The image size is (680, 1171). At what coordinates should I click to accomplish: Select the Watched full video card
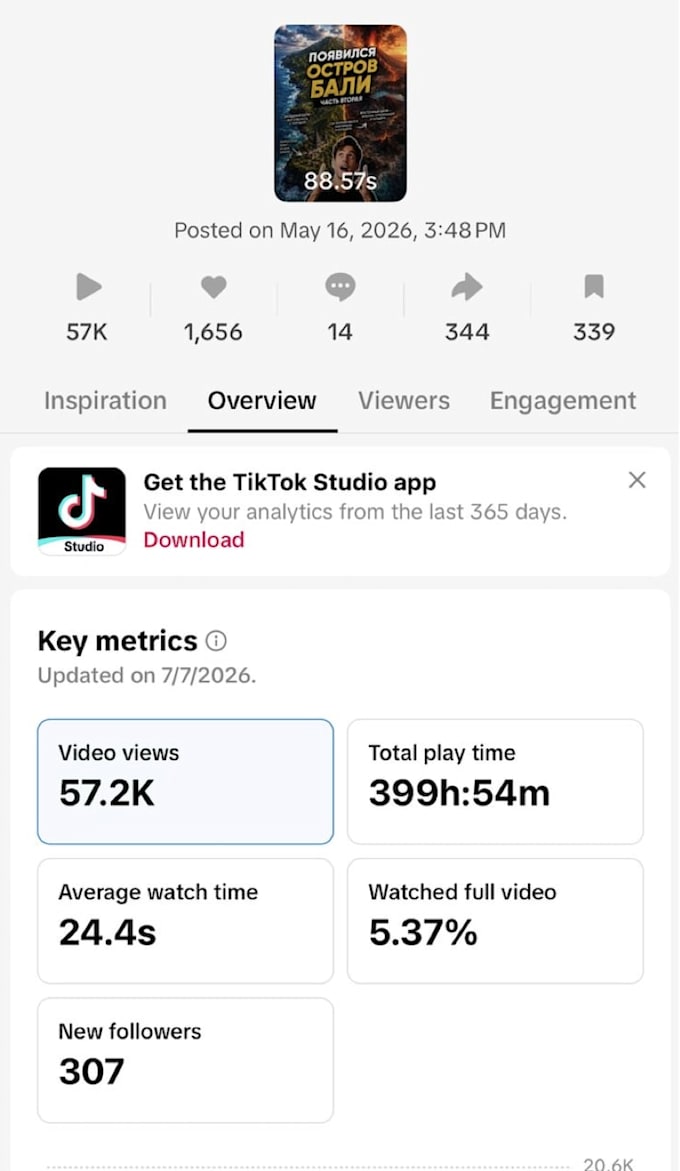click(x=495, y=921)
